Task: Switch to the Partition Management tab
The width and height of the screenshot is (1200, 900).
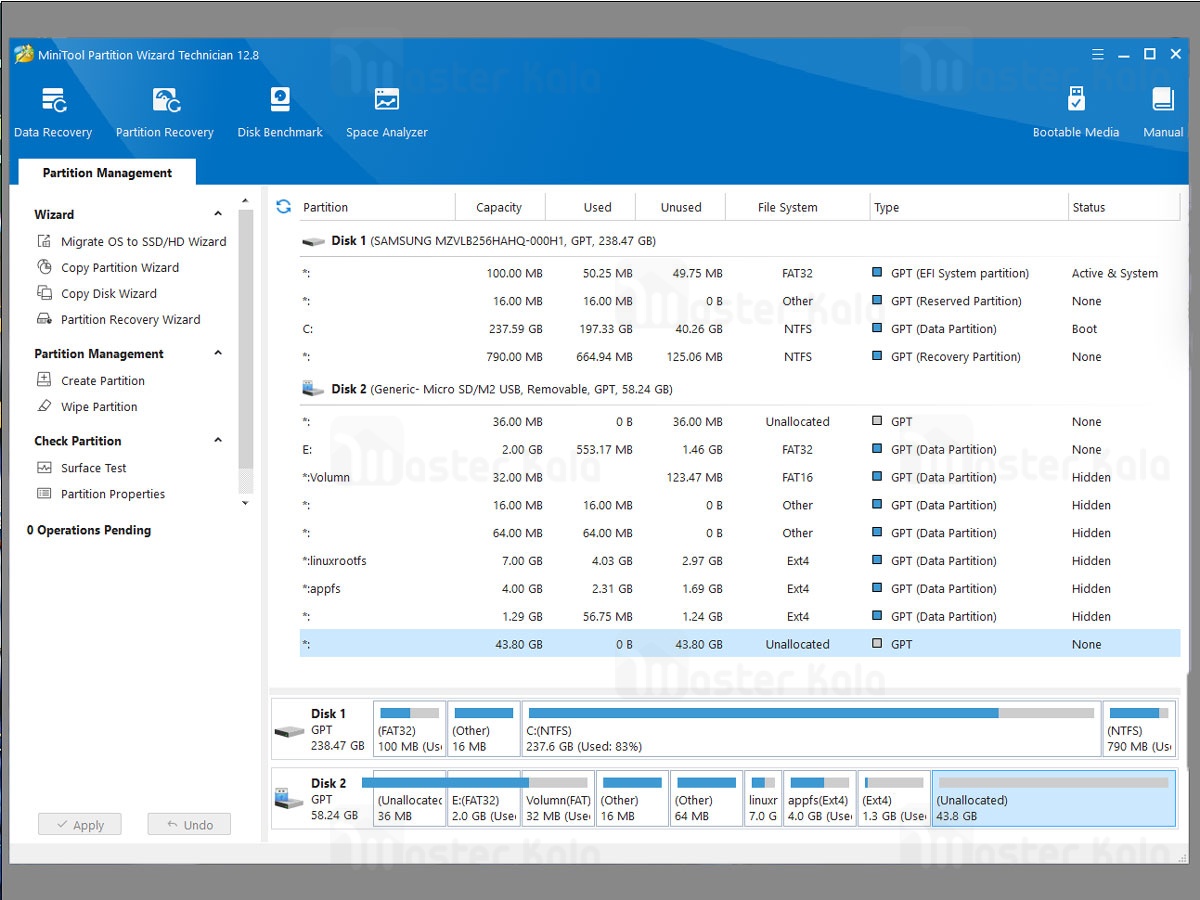Action: click(107, 173)
